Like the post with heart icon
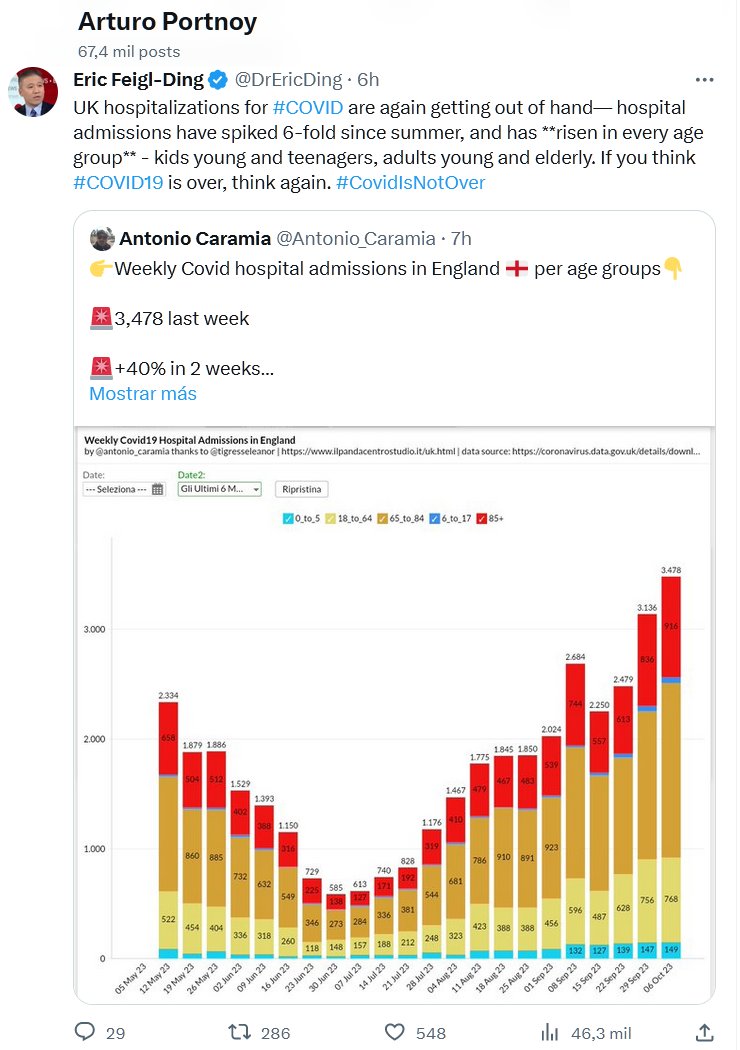740x1050 pixels. (397, 1031)
